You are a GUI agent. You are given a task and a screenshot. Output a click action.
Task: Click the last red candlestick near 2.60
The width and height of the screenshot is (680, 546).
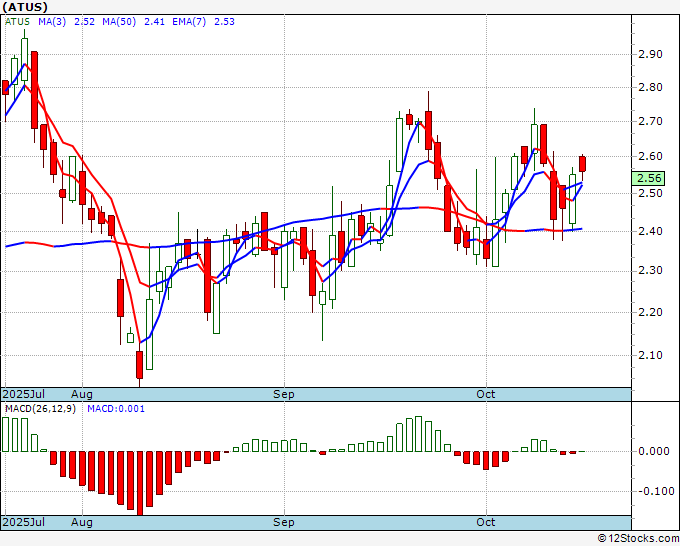(x=582, y=164)
